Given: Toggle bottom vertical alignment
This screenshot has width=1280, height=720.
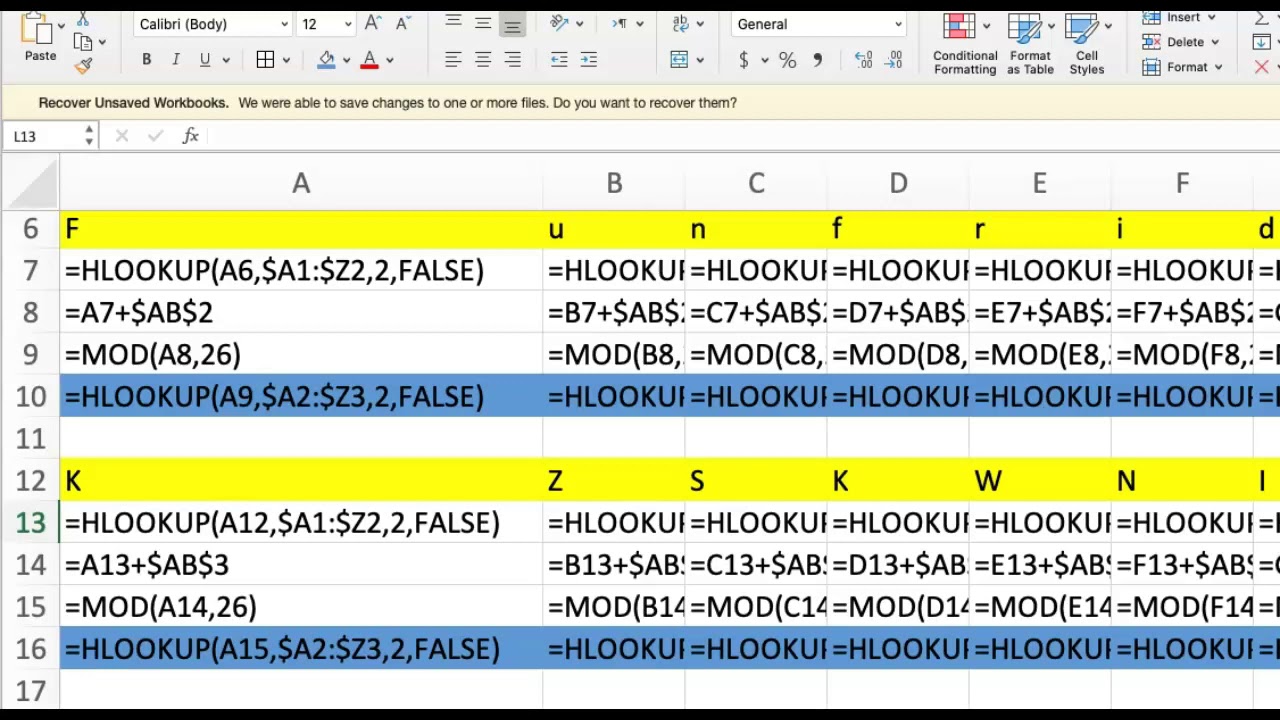Looking at the screenshot, I should tap(512, 23).
